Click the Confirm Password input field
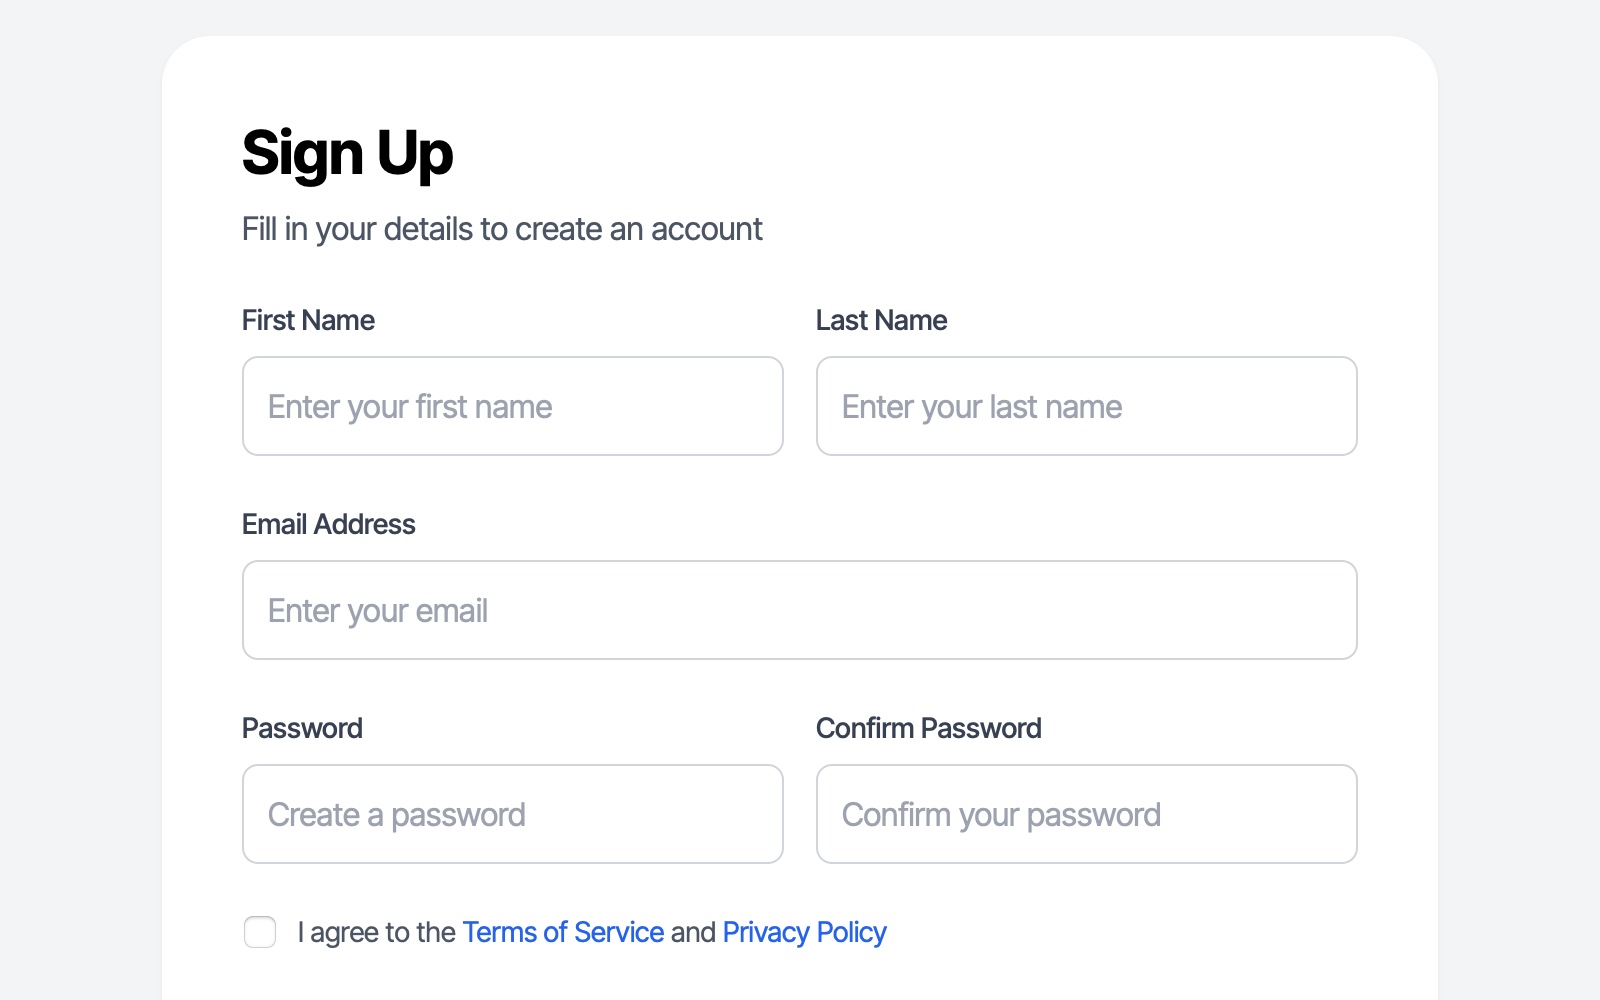 (1086, 814)
